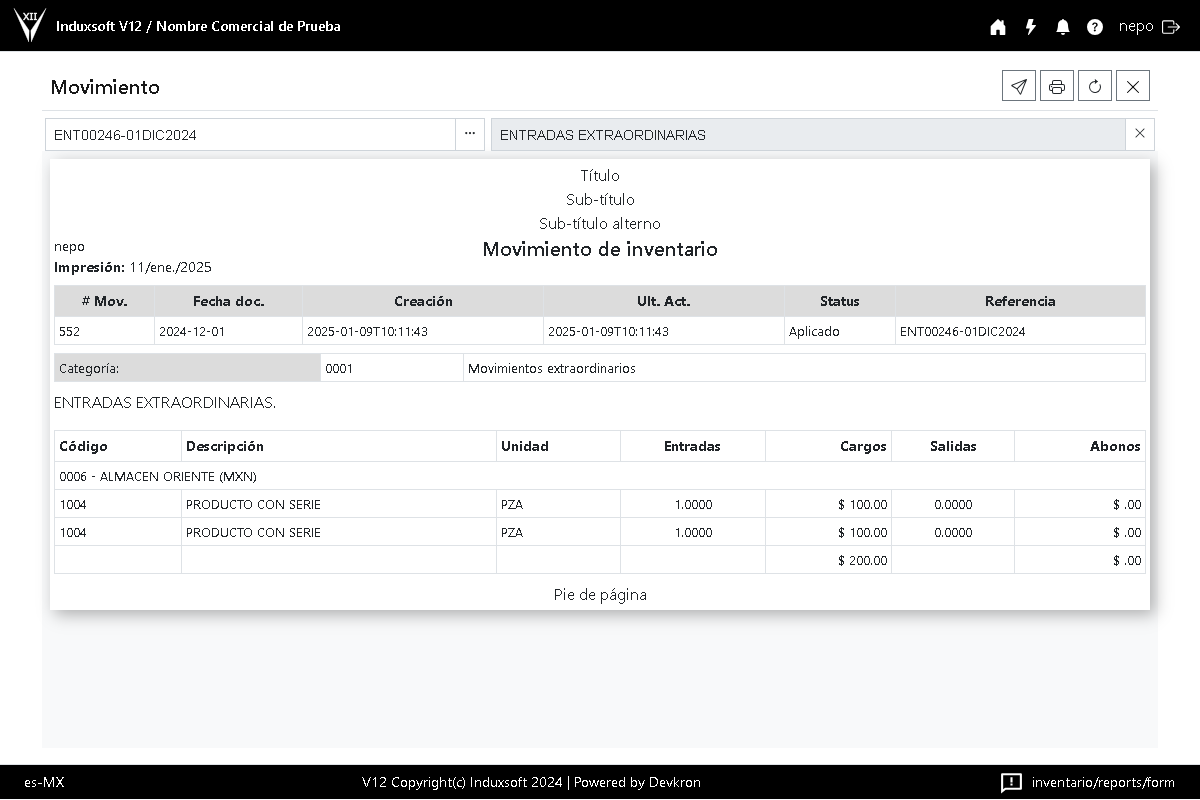The height and width of the screenshot is (800, 1200).
Task: Click the Induxsoft V12 logo
Action: point(30,26)
